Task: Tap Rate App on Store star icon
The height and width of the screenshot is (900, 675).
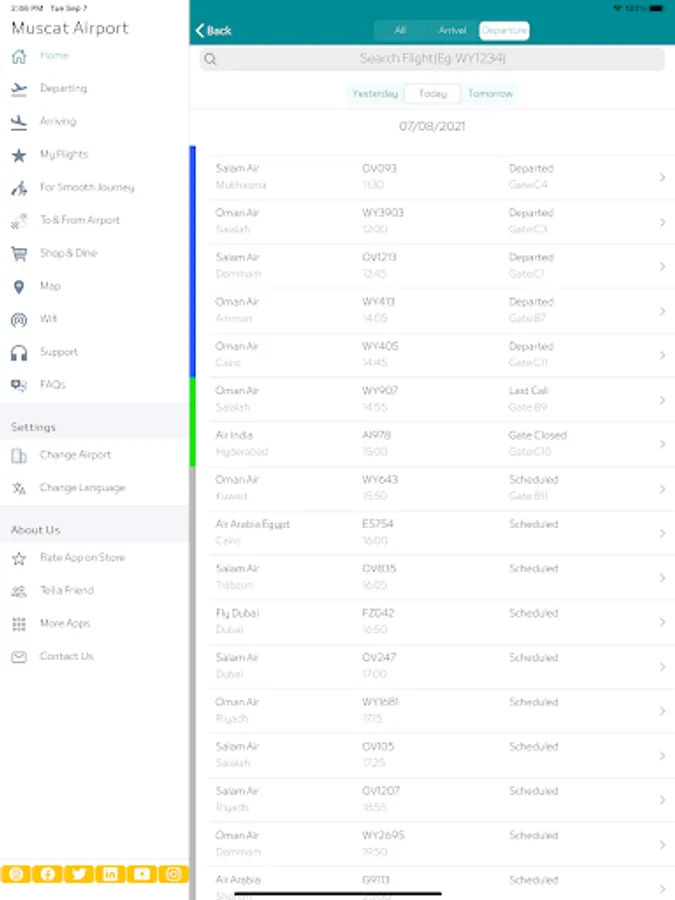Action: (x=19, y=558)
